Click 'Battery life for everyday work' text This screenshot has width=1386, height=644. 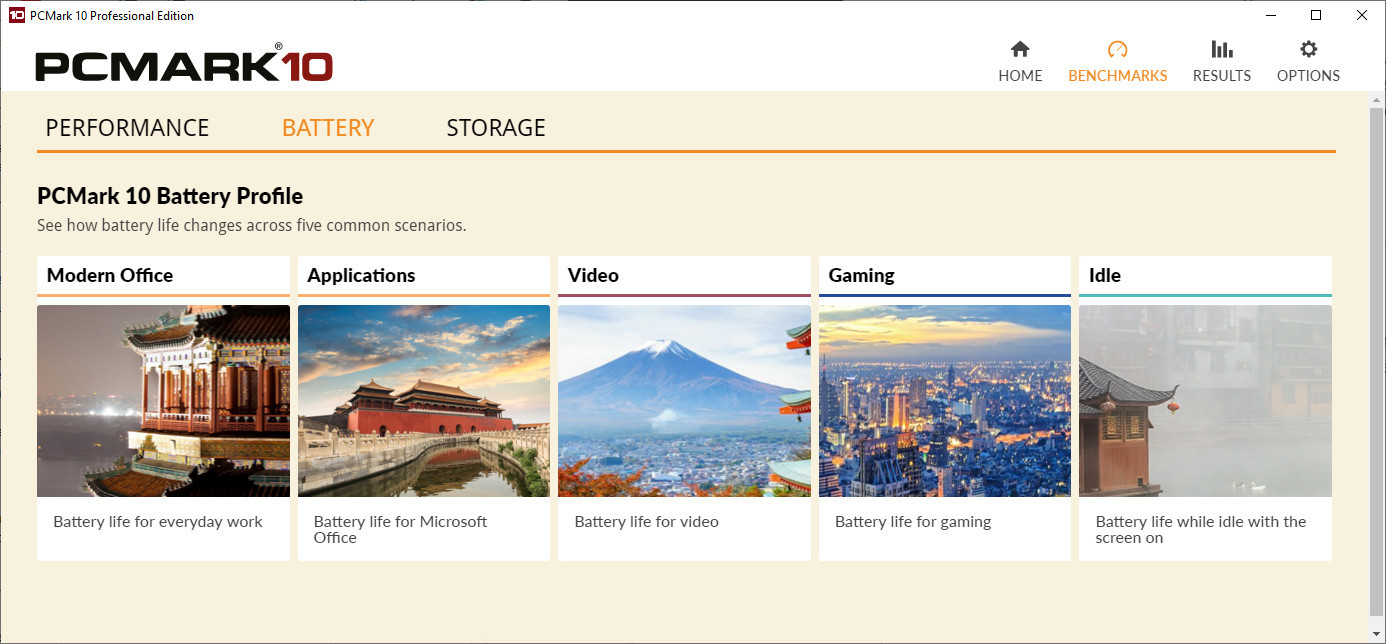[158, 522]
